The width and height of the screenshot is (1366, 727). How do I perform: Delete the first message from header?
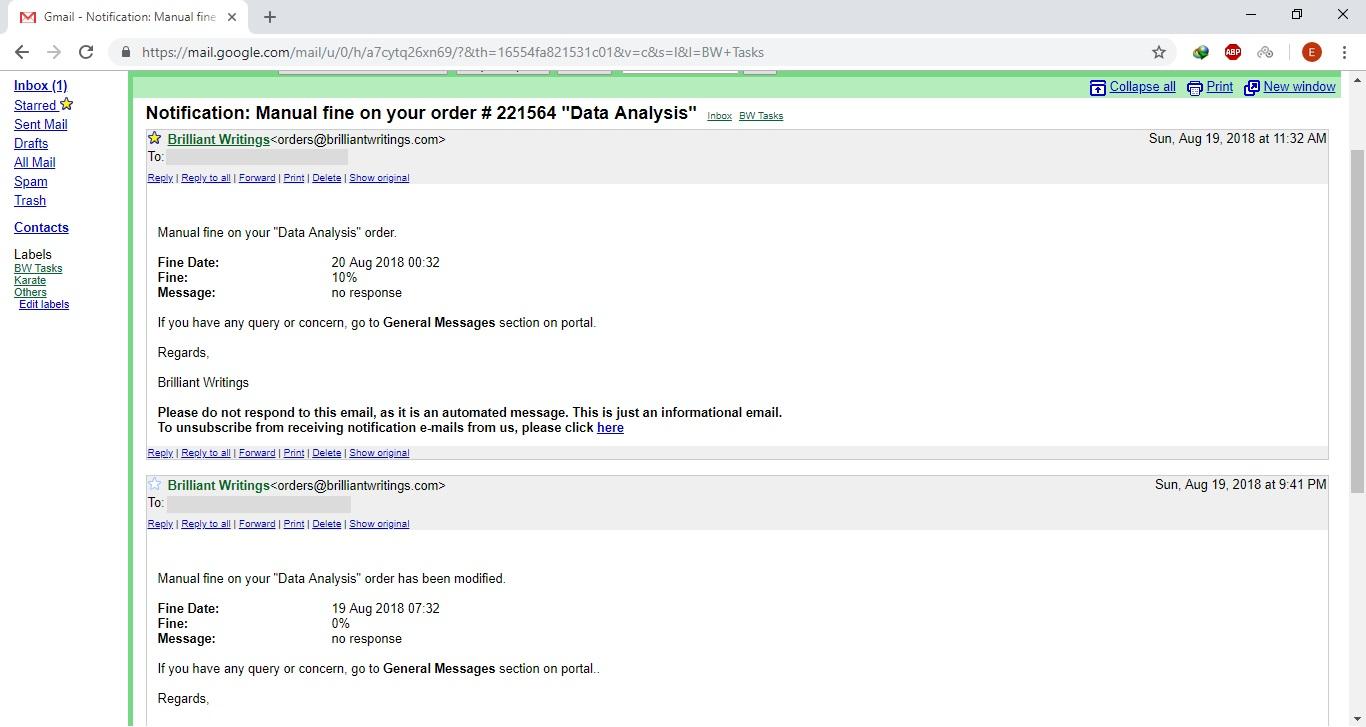(326, 178)
